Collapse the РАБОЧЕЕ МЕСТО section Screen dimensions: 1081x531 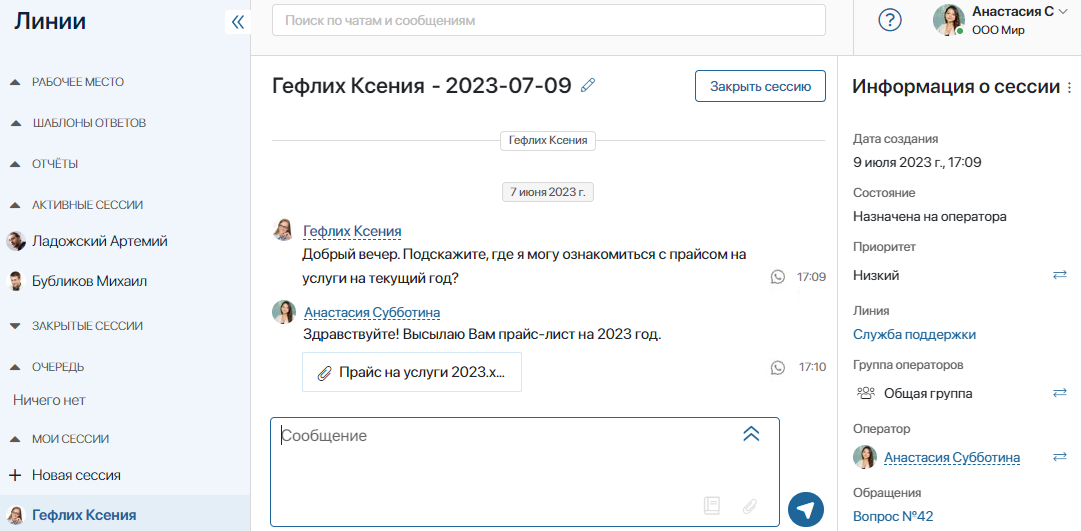[15, 82]
